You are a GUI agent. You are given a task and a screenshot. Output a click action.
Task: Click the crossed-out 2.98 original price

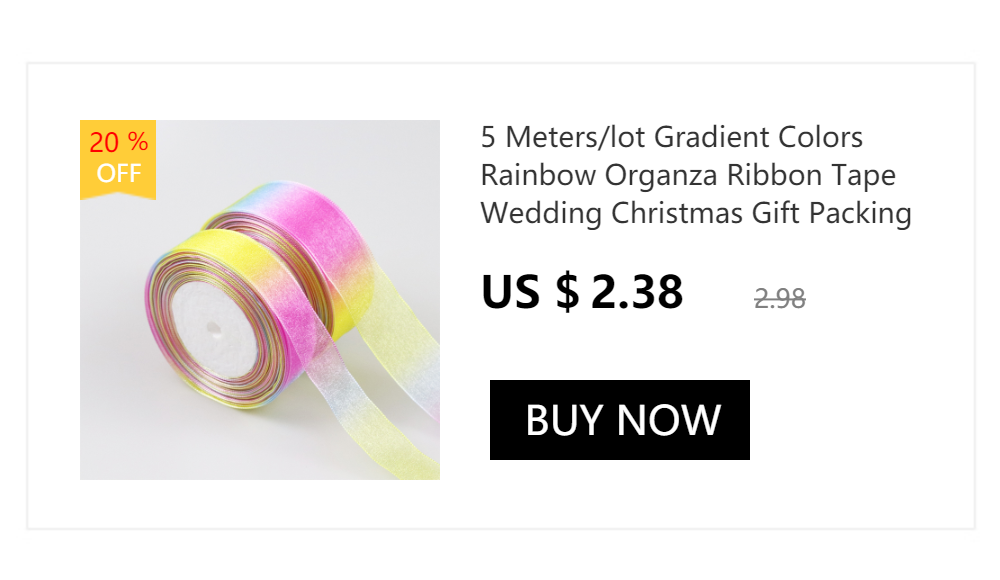[779, 299]
